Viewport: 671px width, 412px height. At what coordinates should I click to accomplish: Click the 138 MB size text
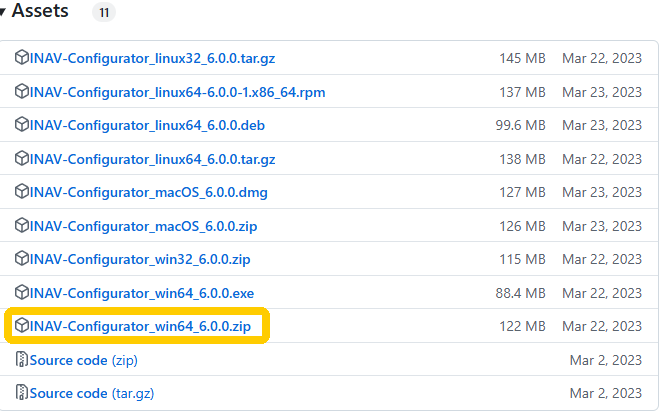[x=522, y=159]
